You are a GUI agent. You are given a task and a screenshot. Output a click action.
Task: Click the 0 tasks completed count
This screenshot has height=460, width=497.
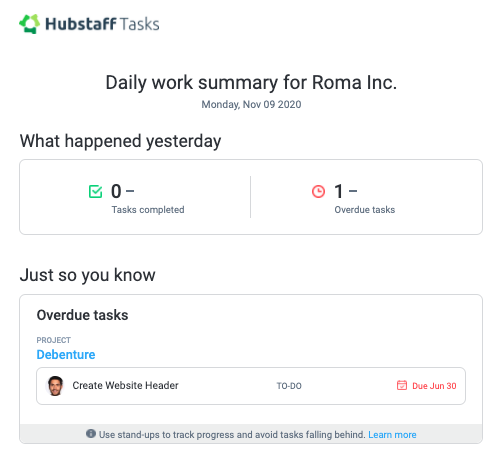116,191
